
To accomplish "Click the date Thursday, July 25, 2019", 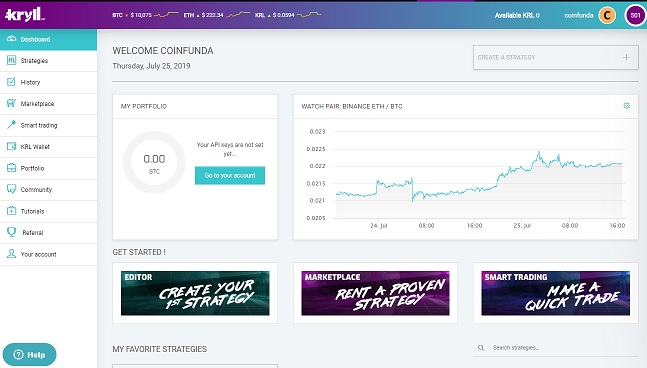I will 151,66.
